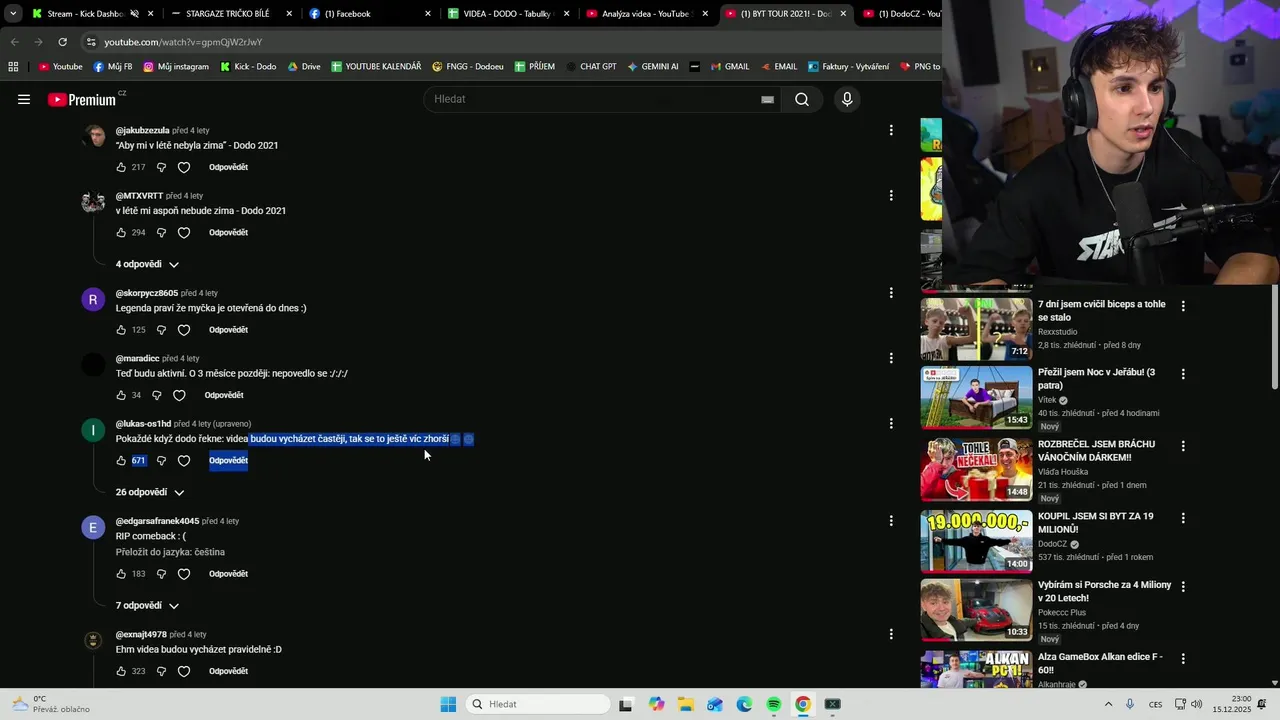Open Chrome tab search dropdown arrow
The height and width of the screenshot is (720, 1280).
(x=11, y=14)
